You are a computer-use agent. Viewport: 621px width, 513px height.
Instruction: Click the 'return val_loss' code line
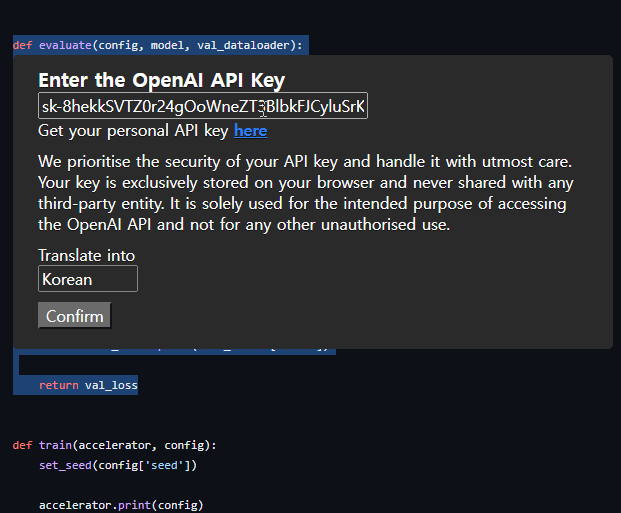click(88, 385)
